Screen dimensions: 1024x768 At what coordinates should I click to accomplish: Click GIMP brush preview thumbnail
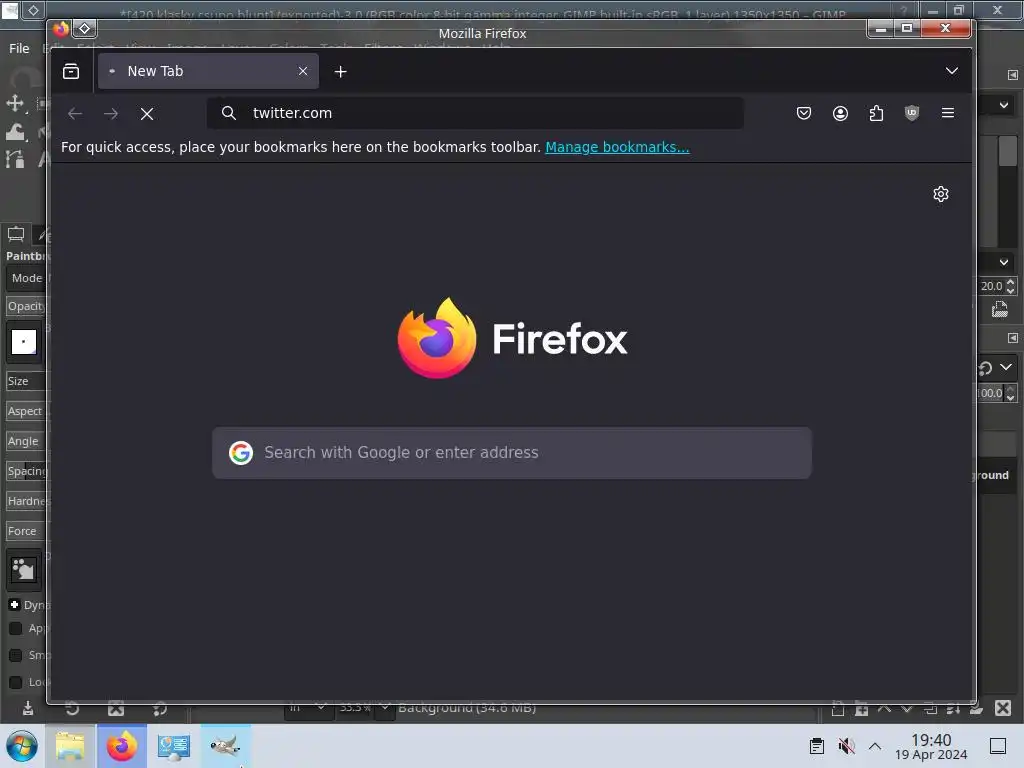pyautogui.click(x=24, y=342)
